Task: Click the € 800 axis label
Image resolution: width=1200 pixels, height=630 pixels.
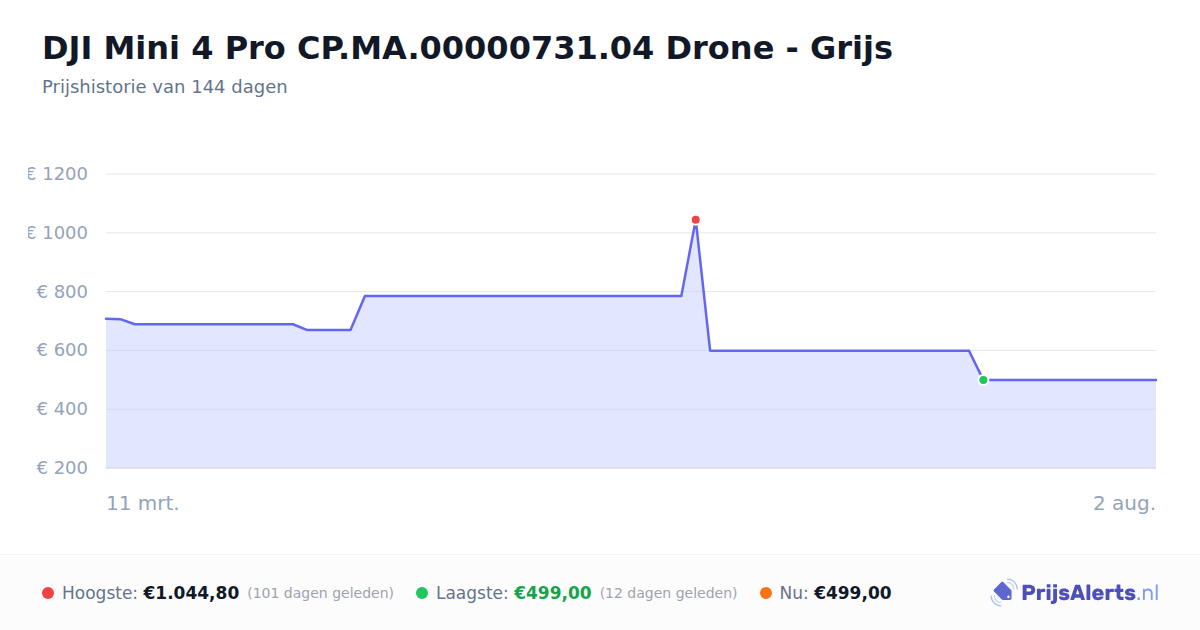Action: pyautogui.click(x=63, y=292)
